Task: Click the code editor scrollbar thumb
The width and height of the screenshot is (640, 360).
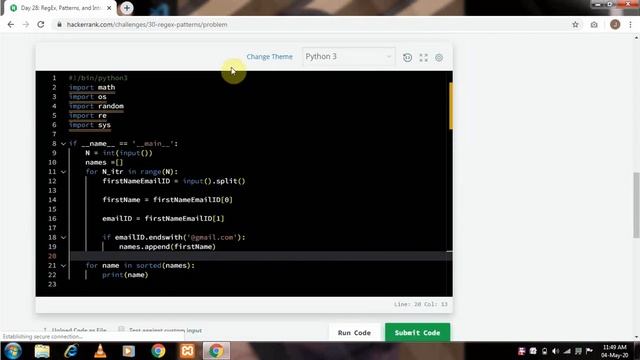Action: (451, 106)
